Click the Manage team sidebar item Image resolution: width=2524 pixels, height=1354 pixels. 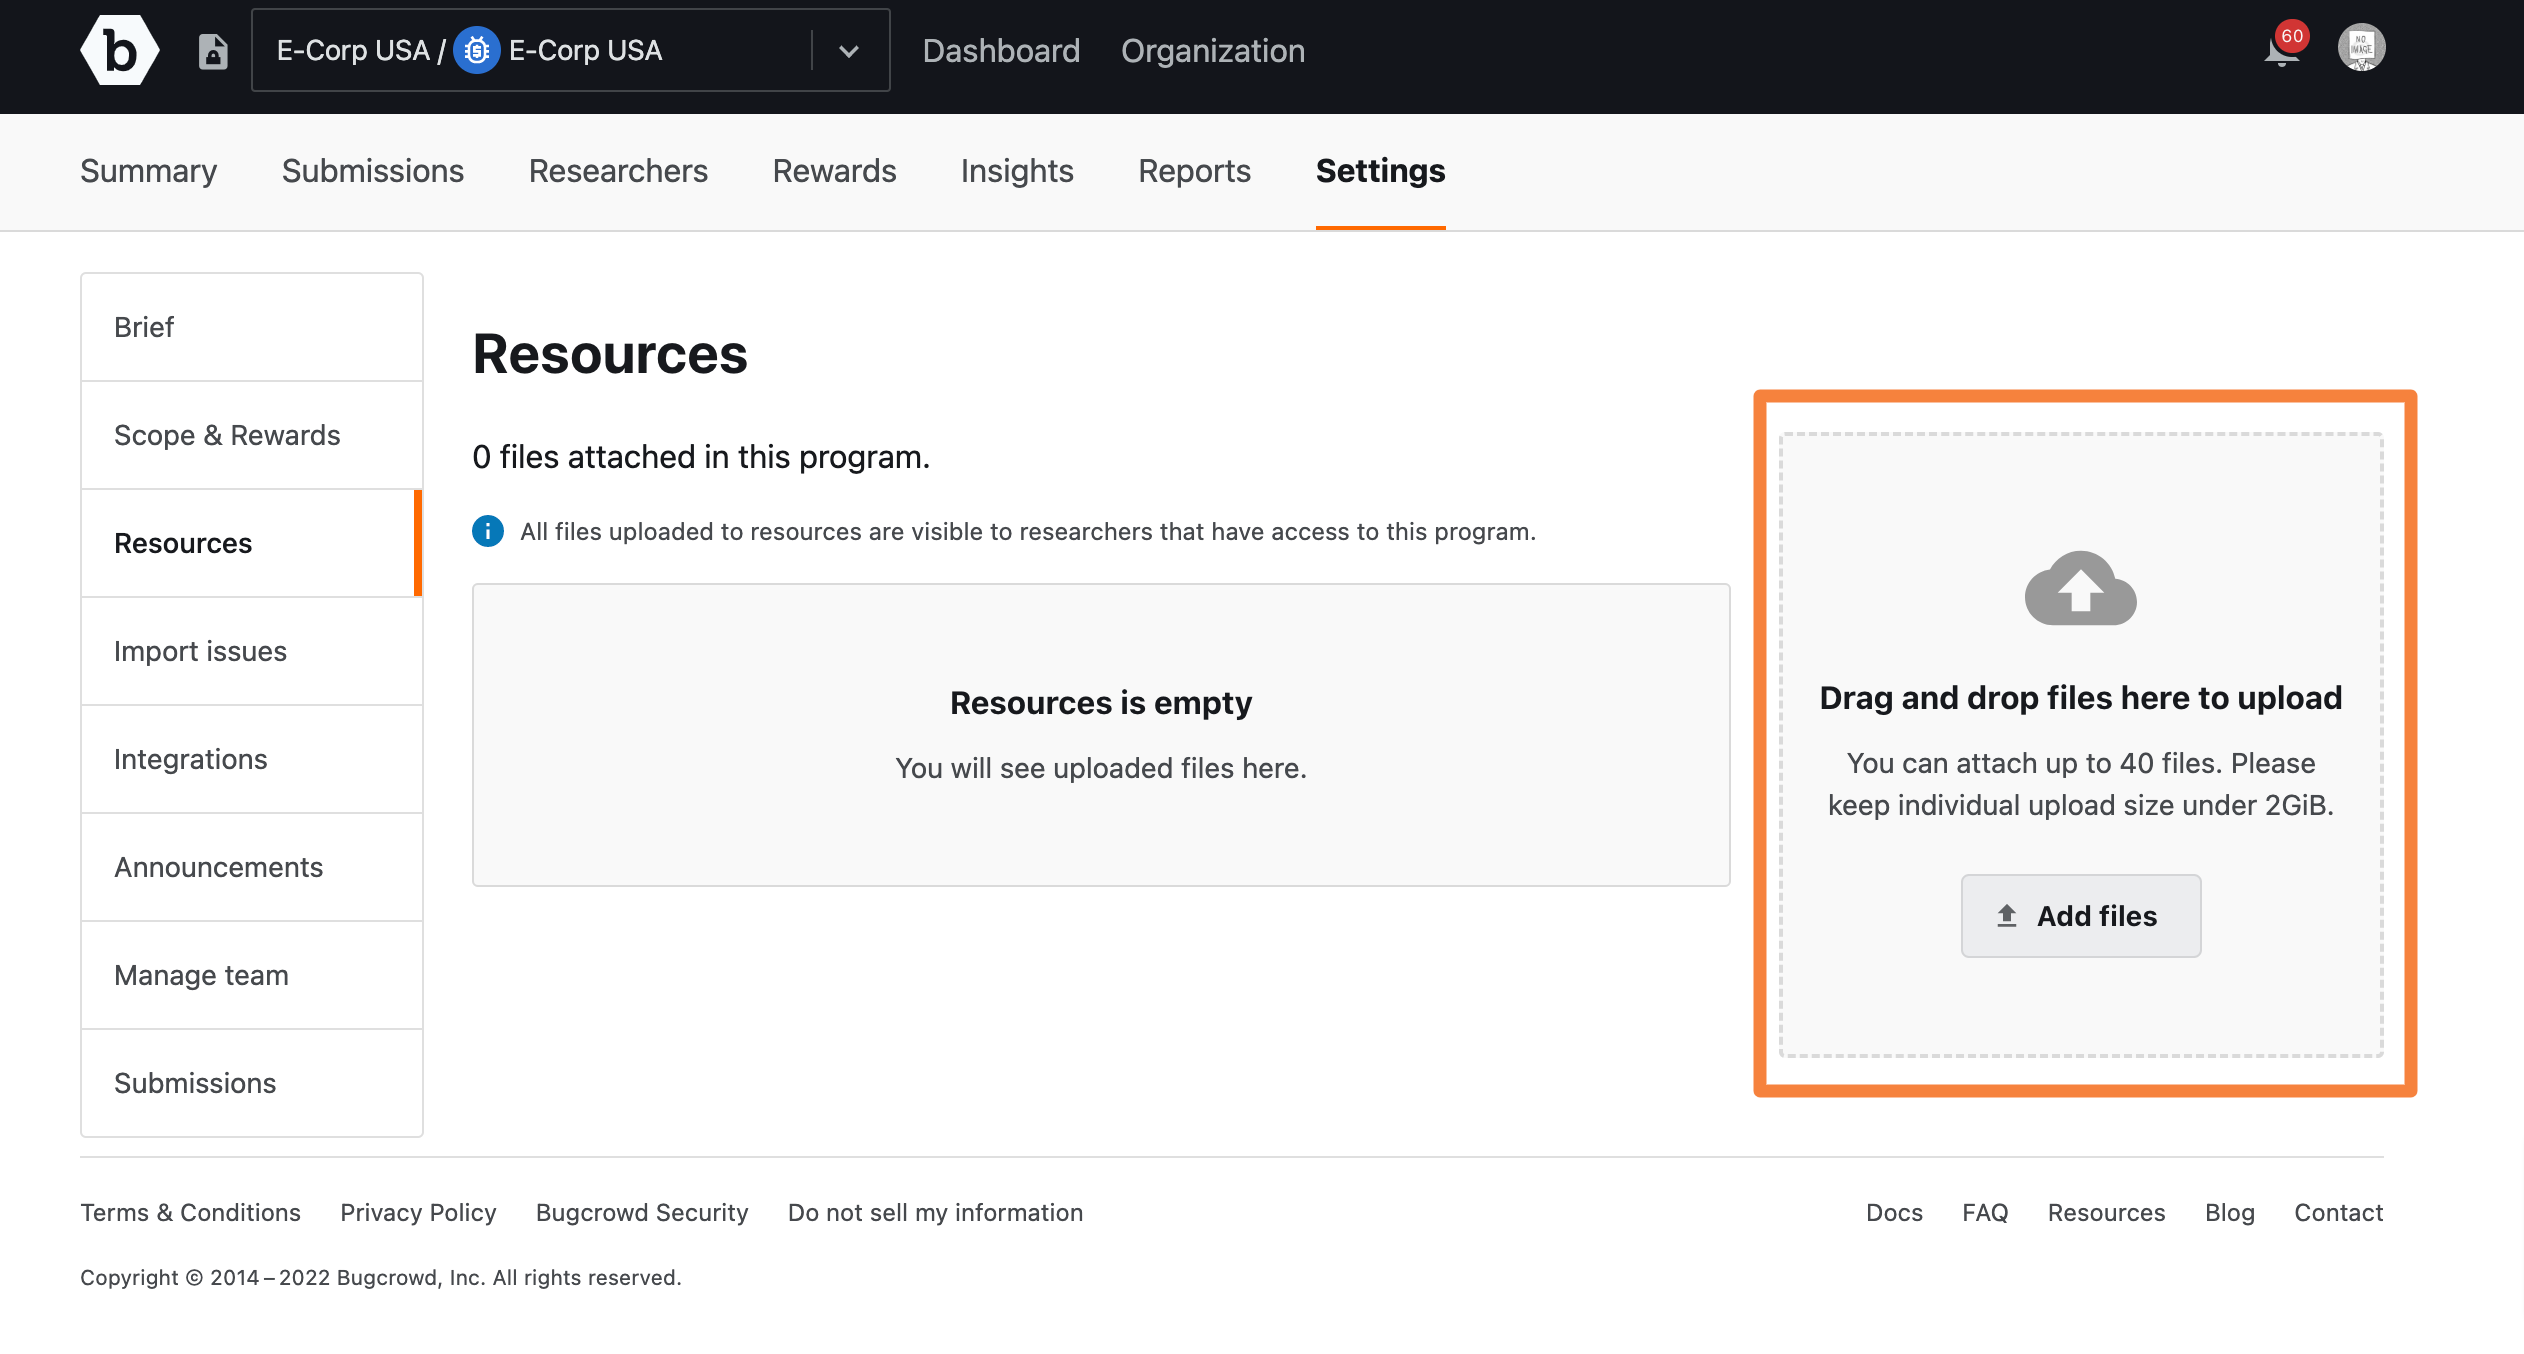point(200,973)
